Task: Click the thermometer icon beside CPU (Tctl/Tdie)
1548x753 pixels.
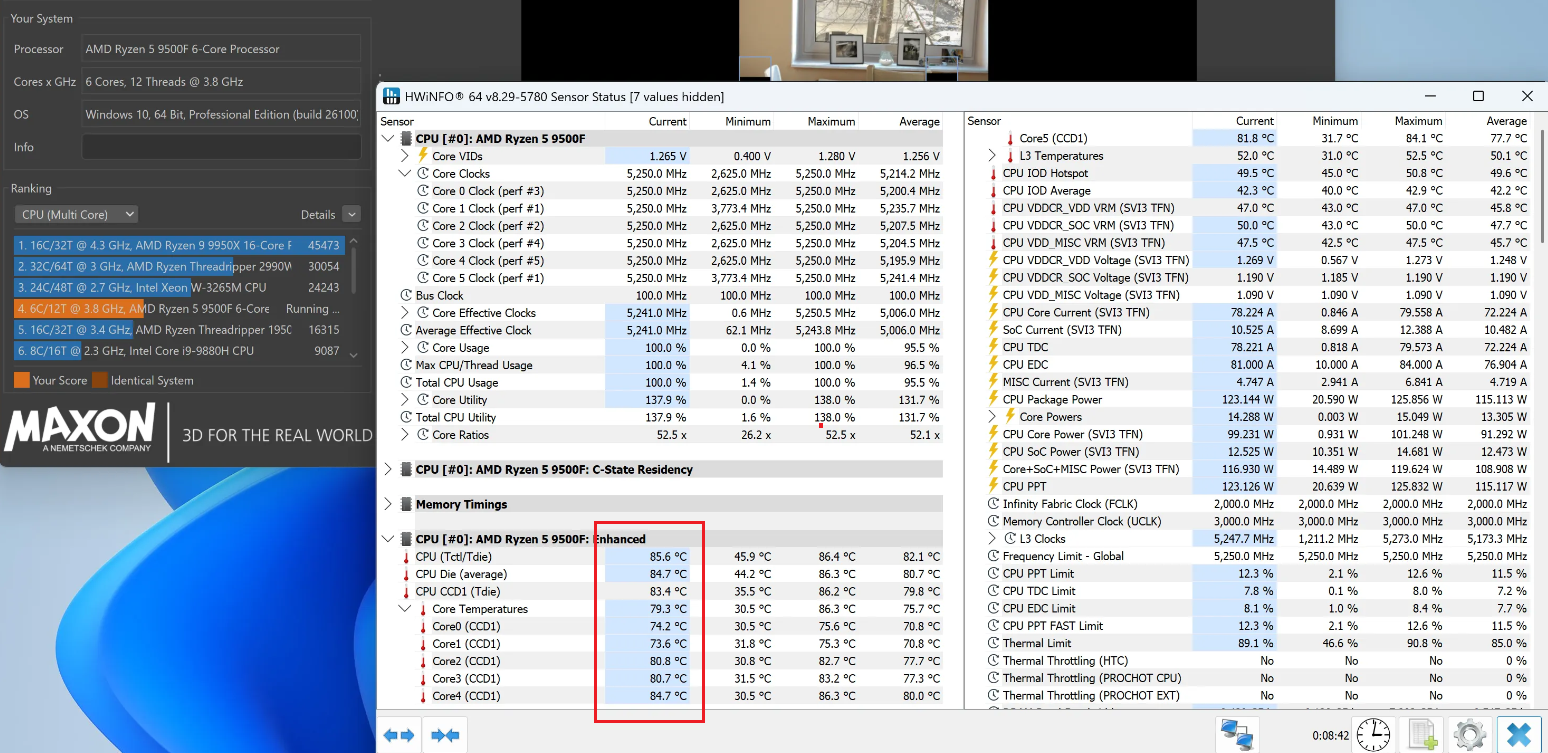Action: click(x=406, y=556)
